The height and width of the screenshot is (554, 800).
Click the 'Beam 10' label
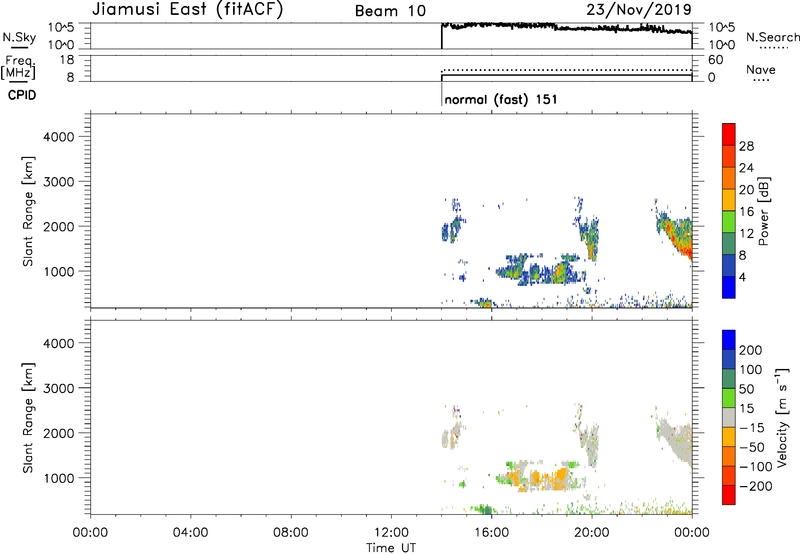(x=390, y=11)
